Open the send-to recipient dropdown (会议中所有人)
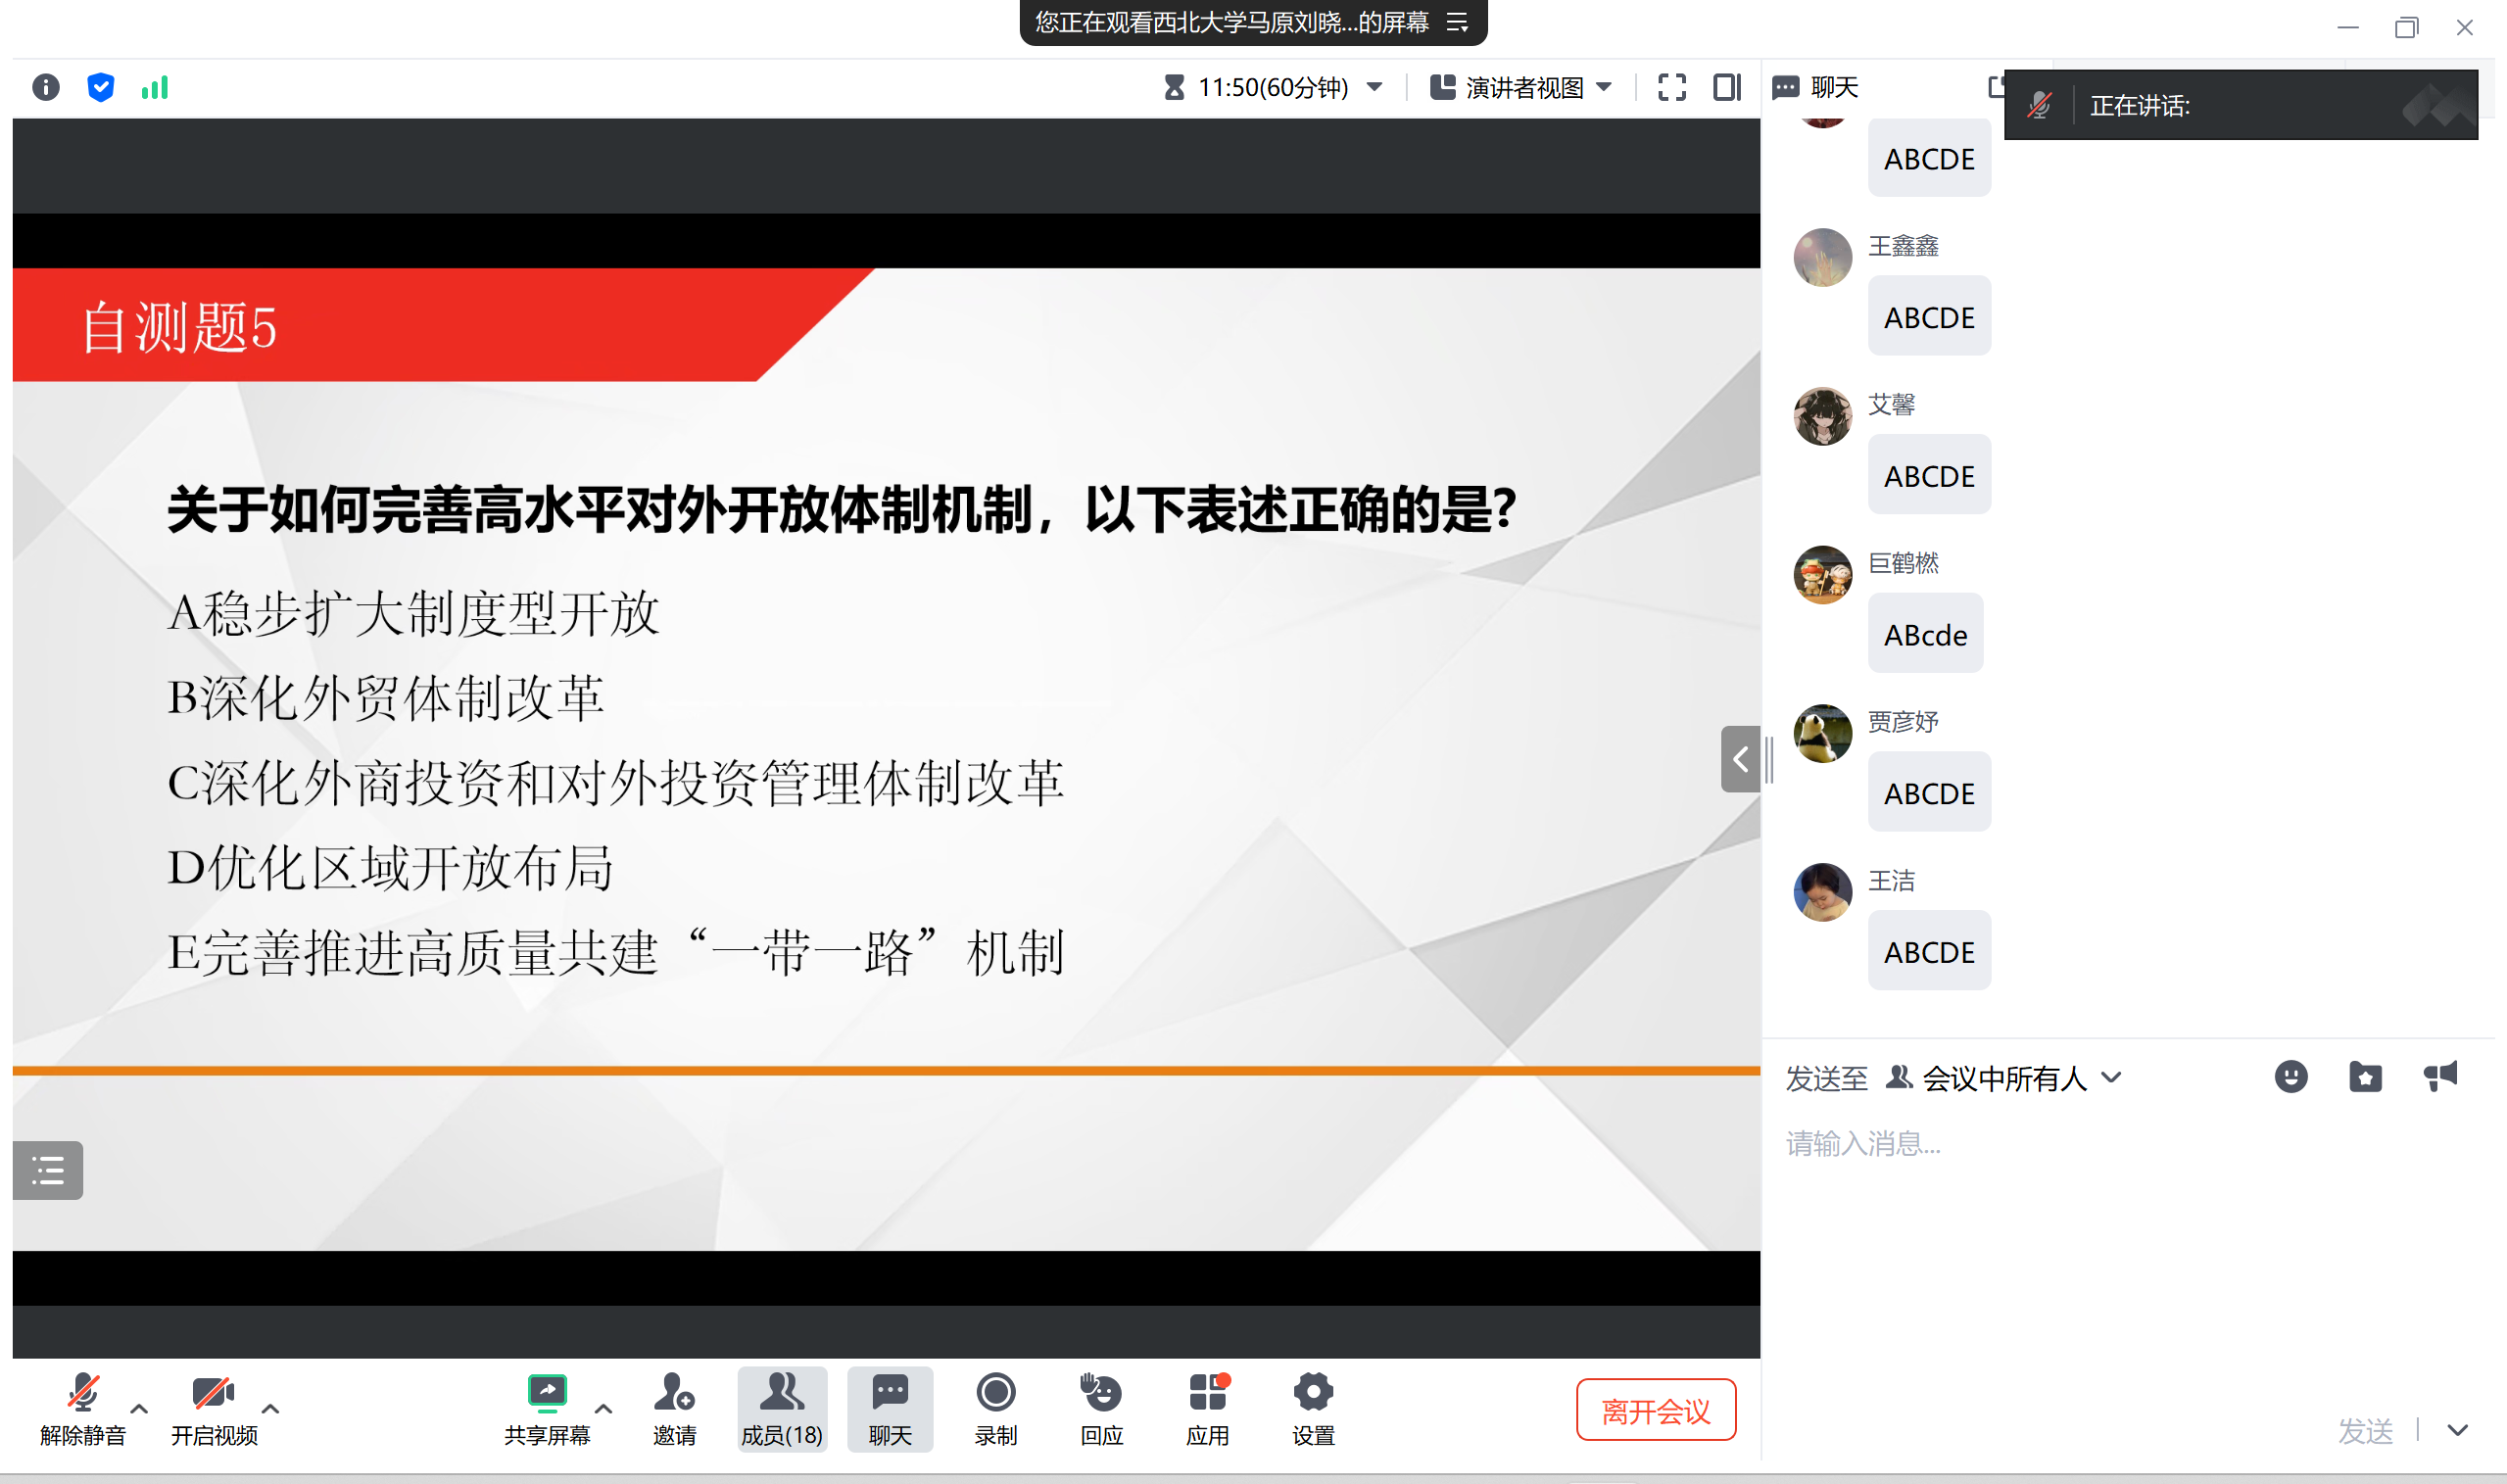The height and width of the screenshot is (1484, 2507). [x=2003, y=1078]
